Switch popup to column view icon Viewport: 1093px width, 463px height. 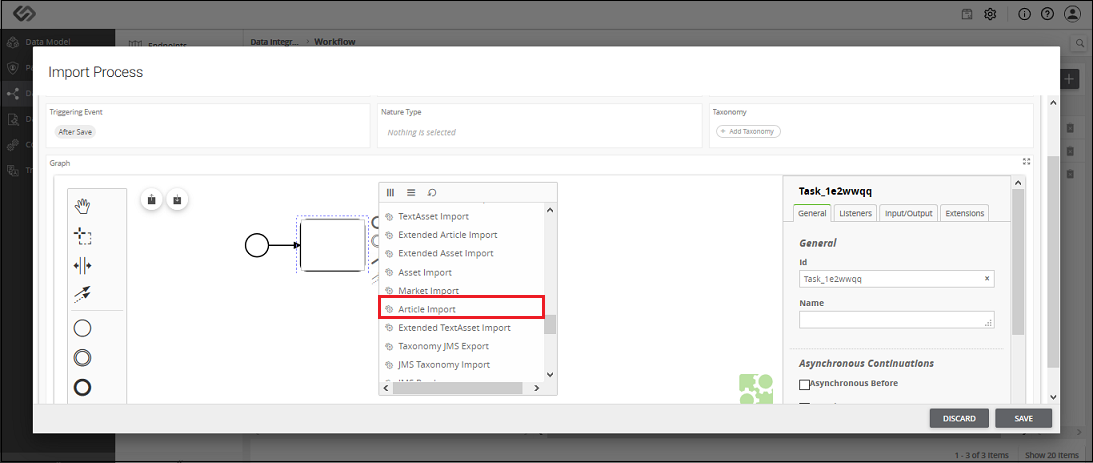(390, 192)
